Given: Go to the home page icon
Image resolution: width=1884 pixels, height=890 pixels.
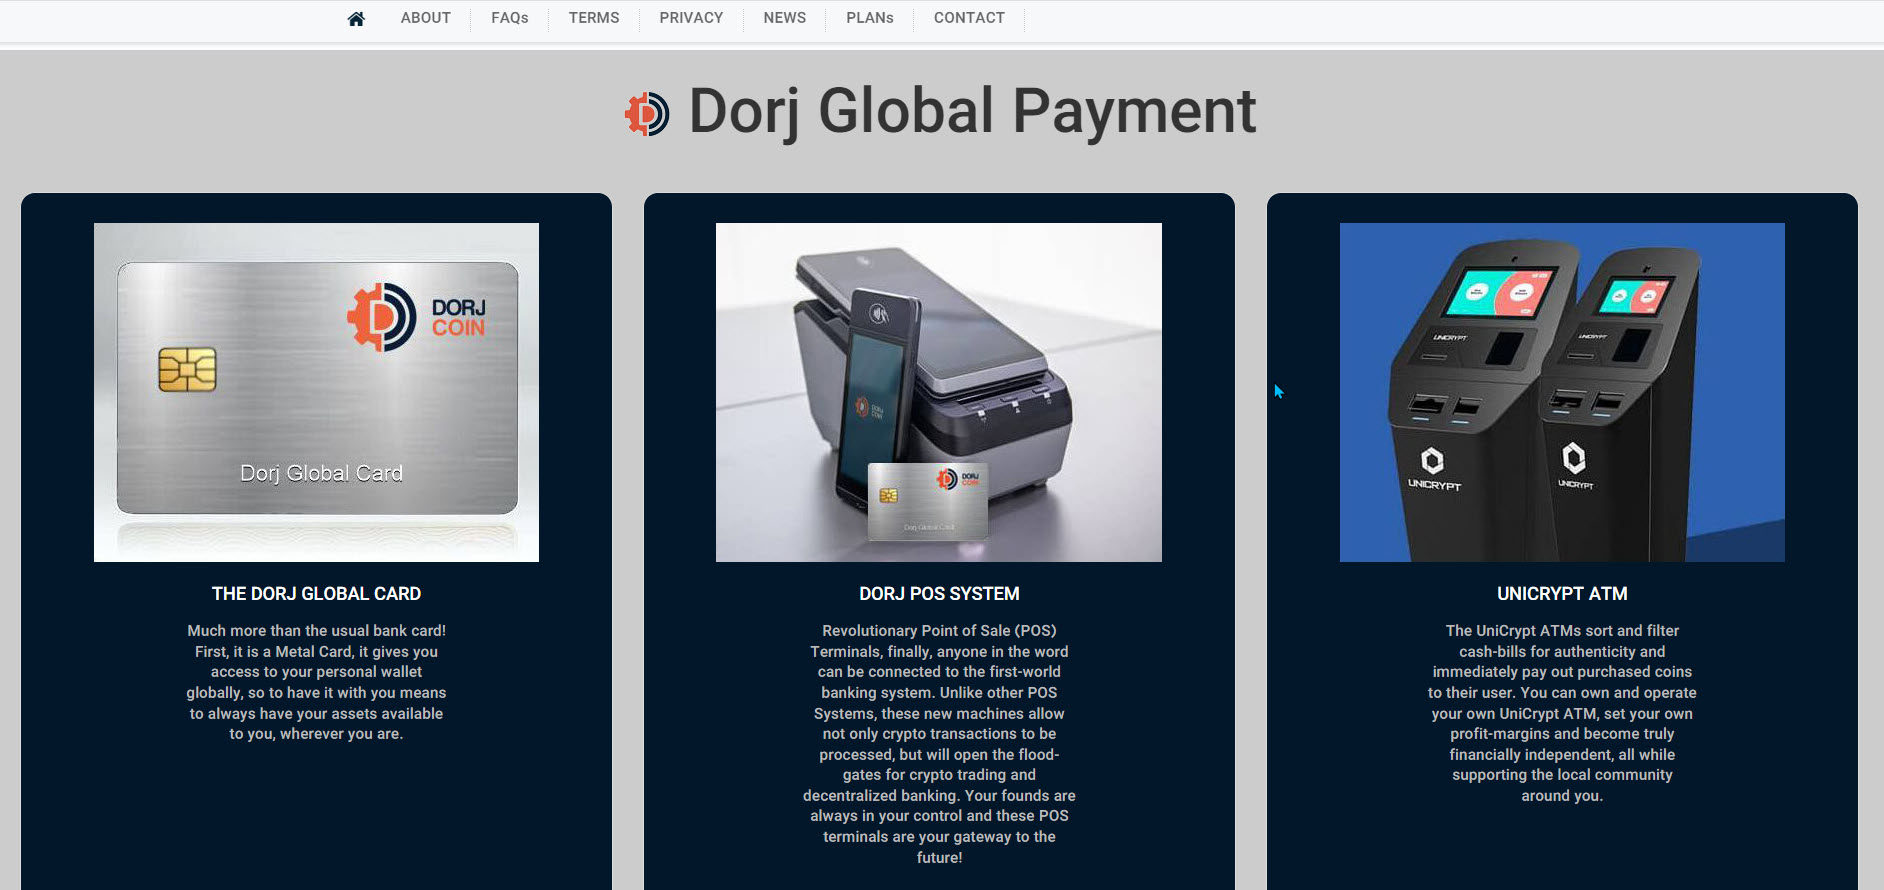Looking at the screenshot, I should pos(356,18).
